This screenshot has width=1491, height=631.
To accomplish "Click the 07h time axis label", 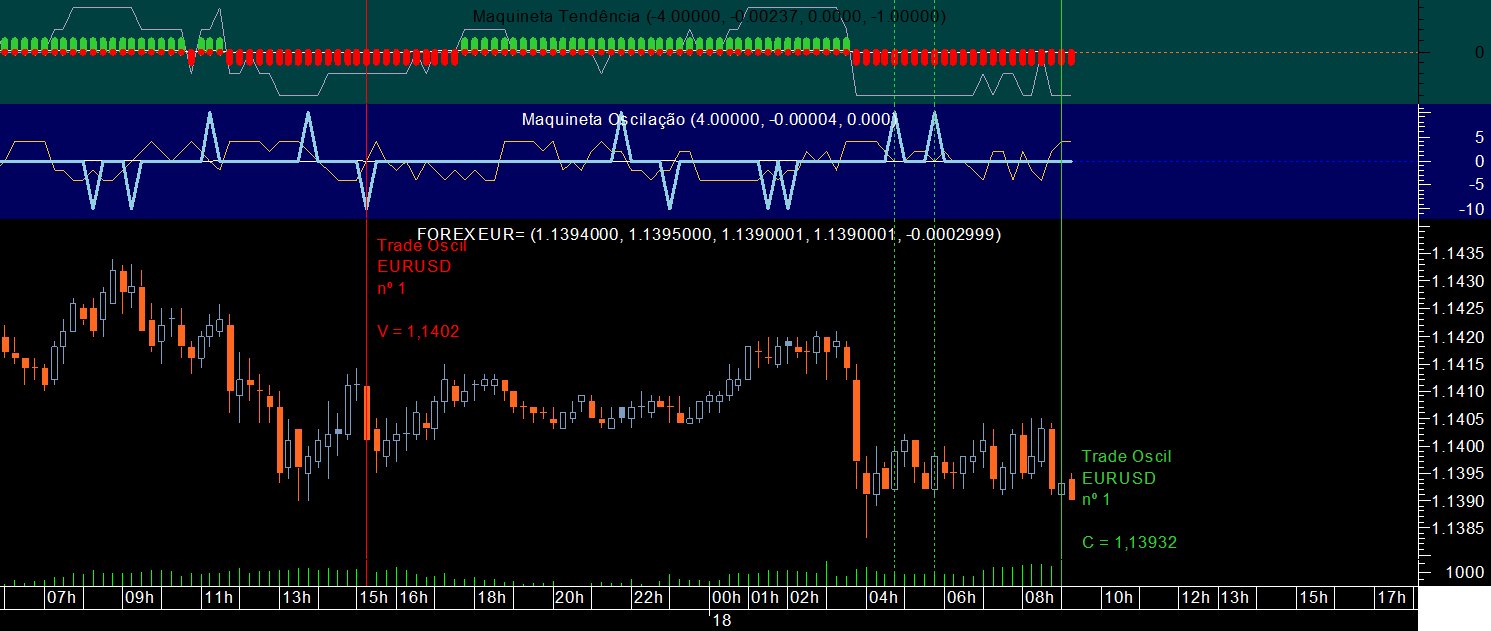I will click(x=61, y=597).
